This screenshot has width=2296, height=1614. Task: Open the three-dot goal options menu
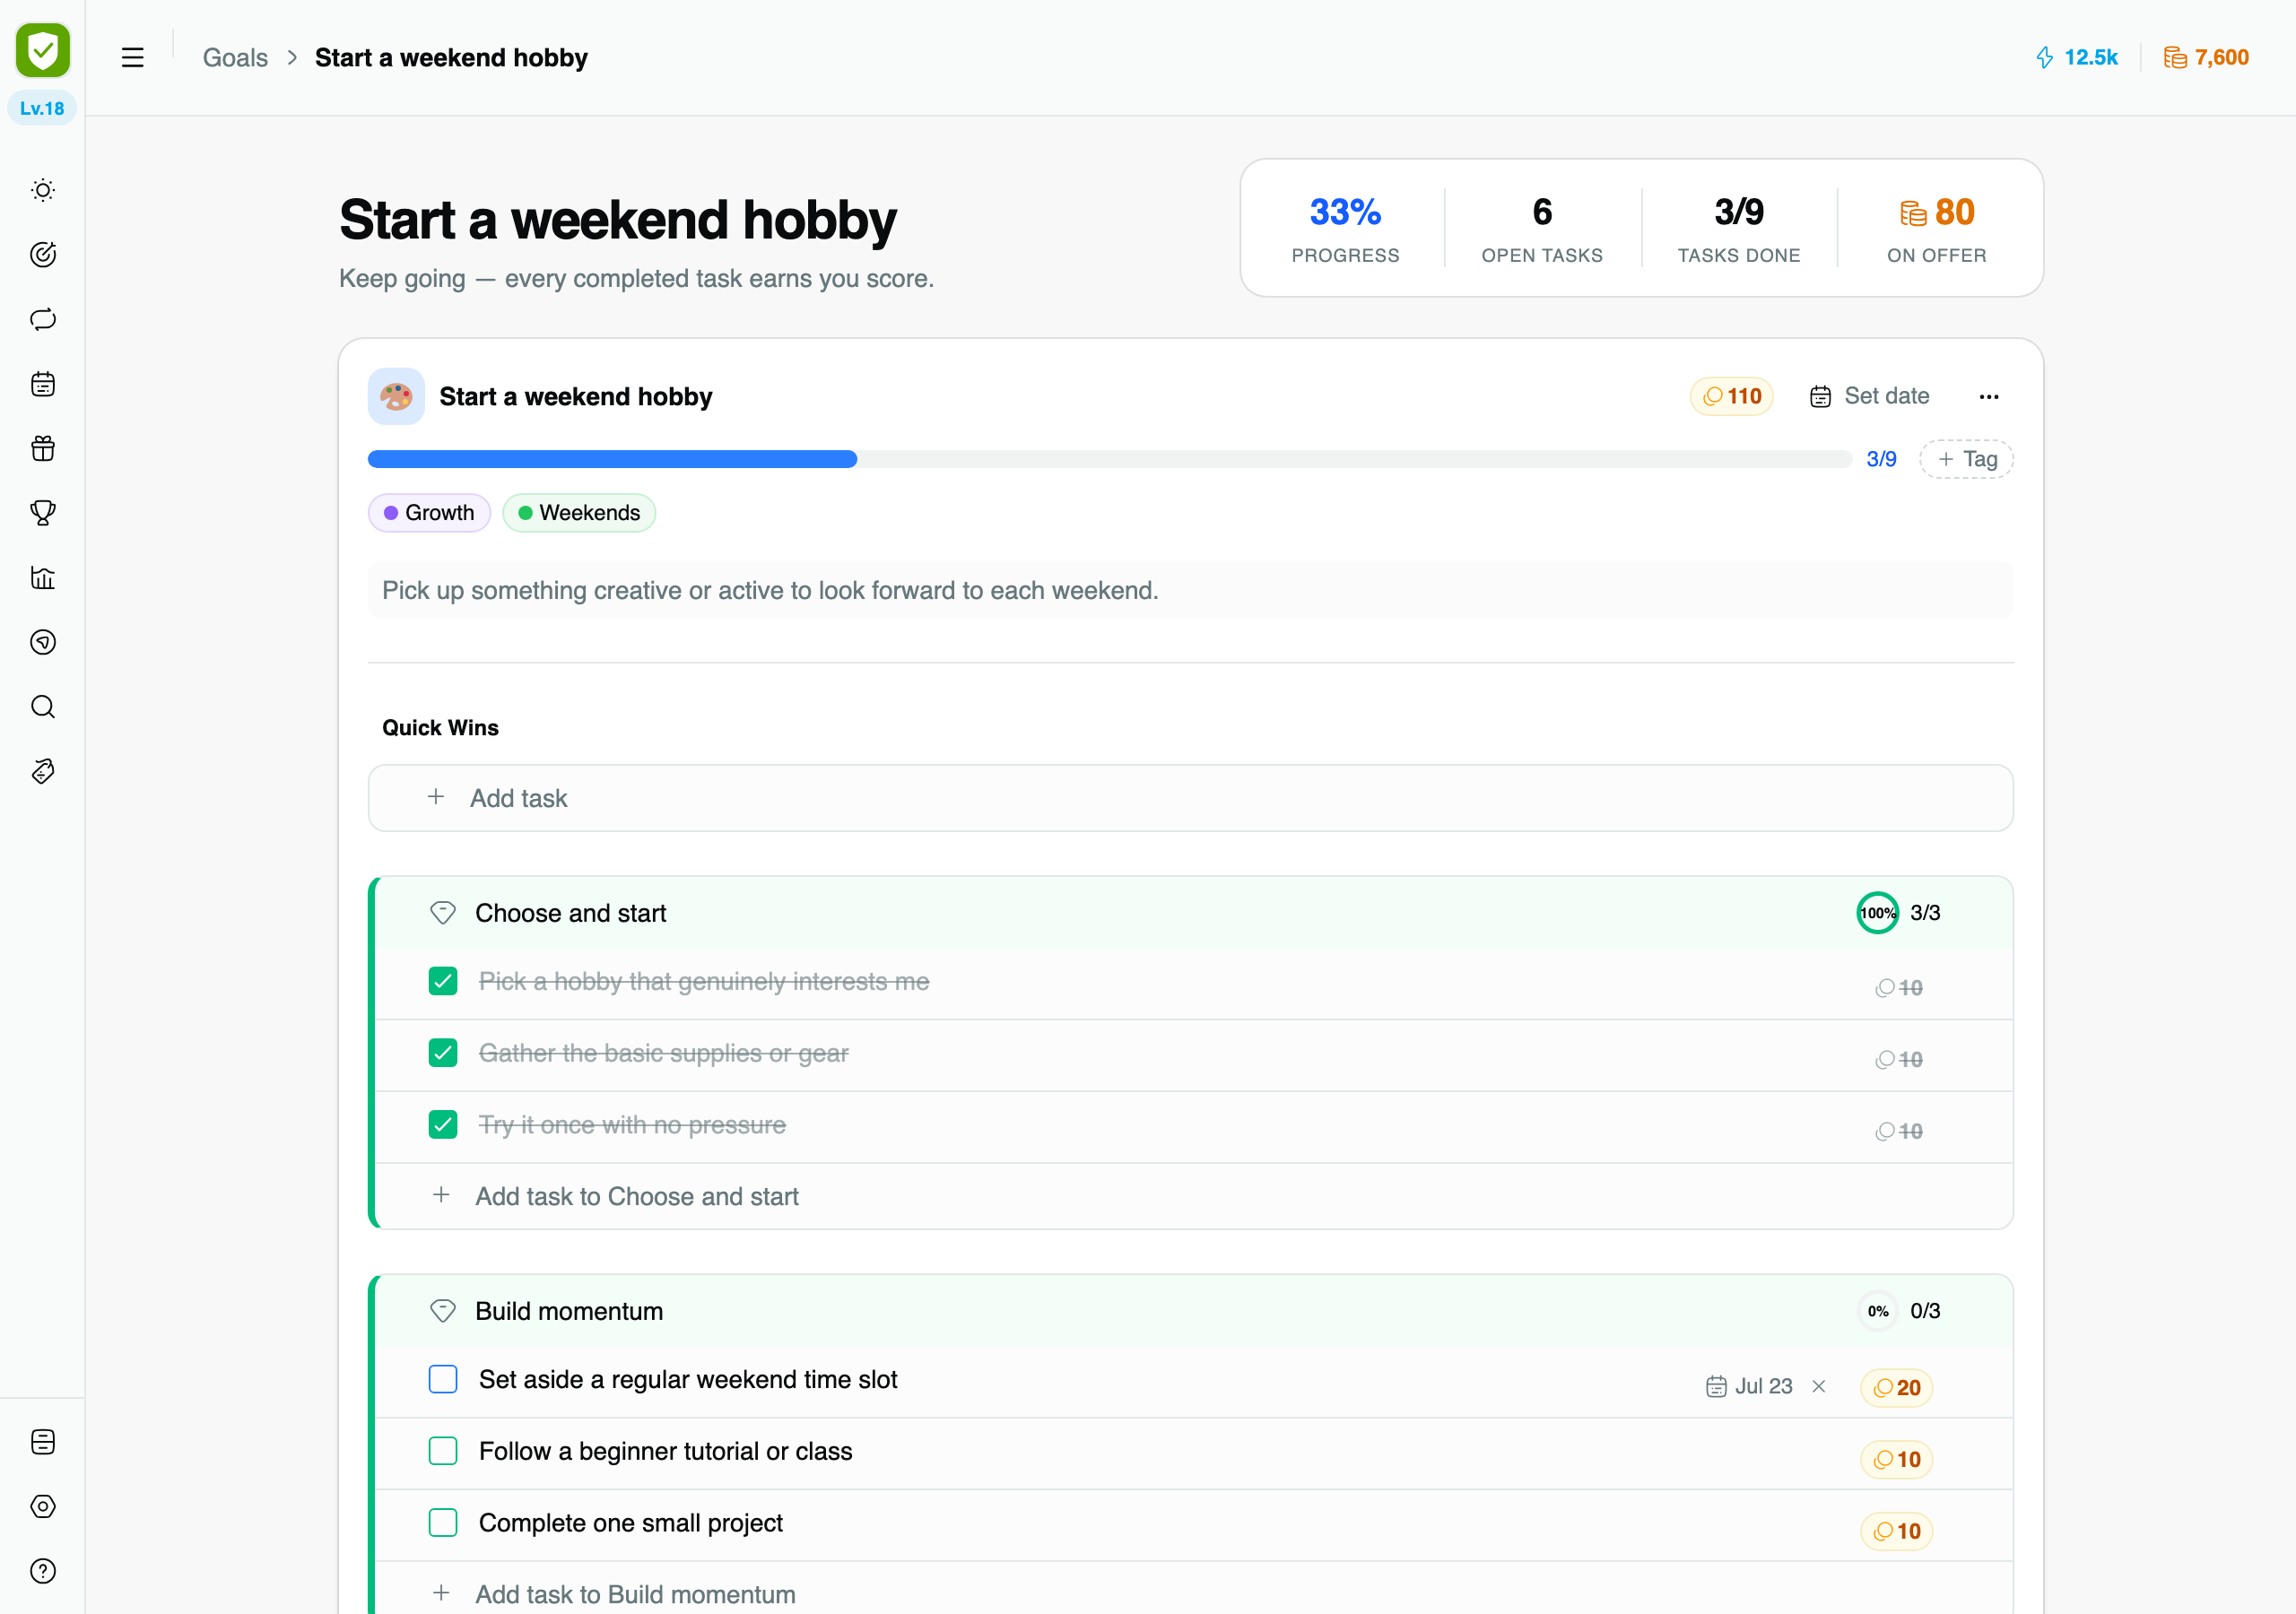click(1989, 397)
